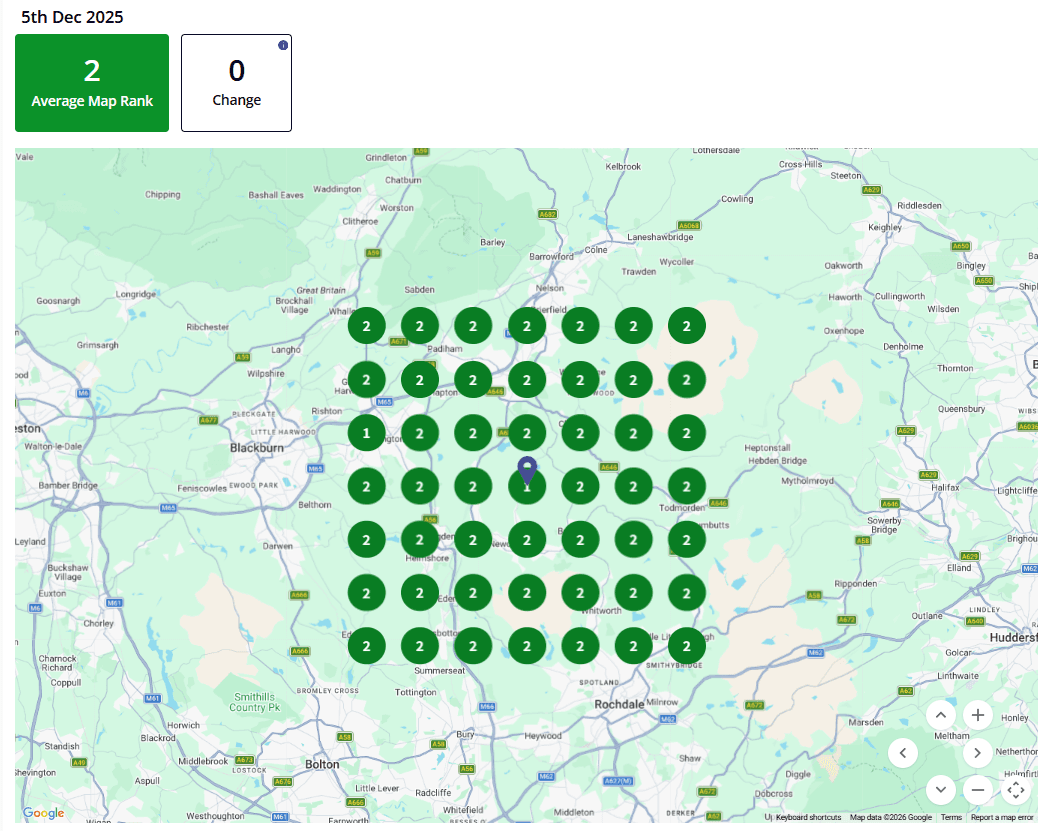The width and height of the screenshot is (1046, 831).
Task: Pan the map down with arrow button
Action: coord(941,790)
